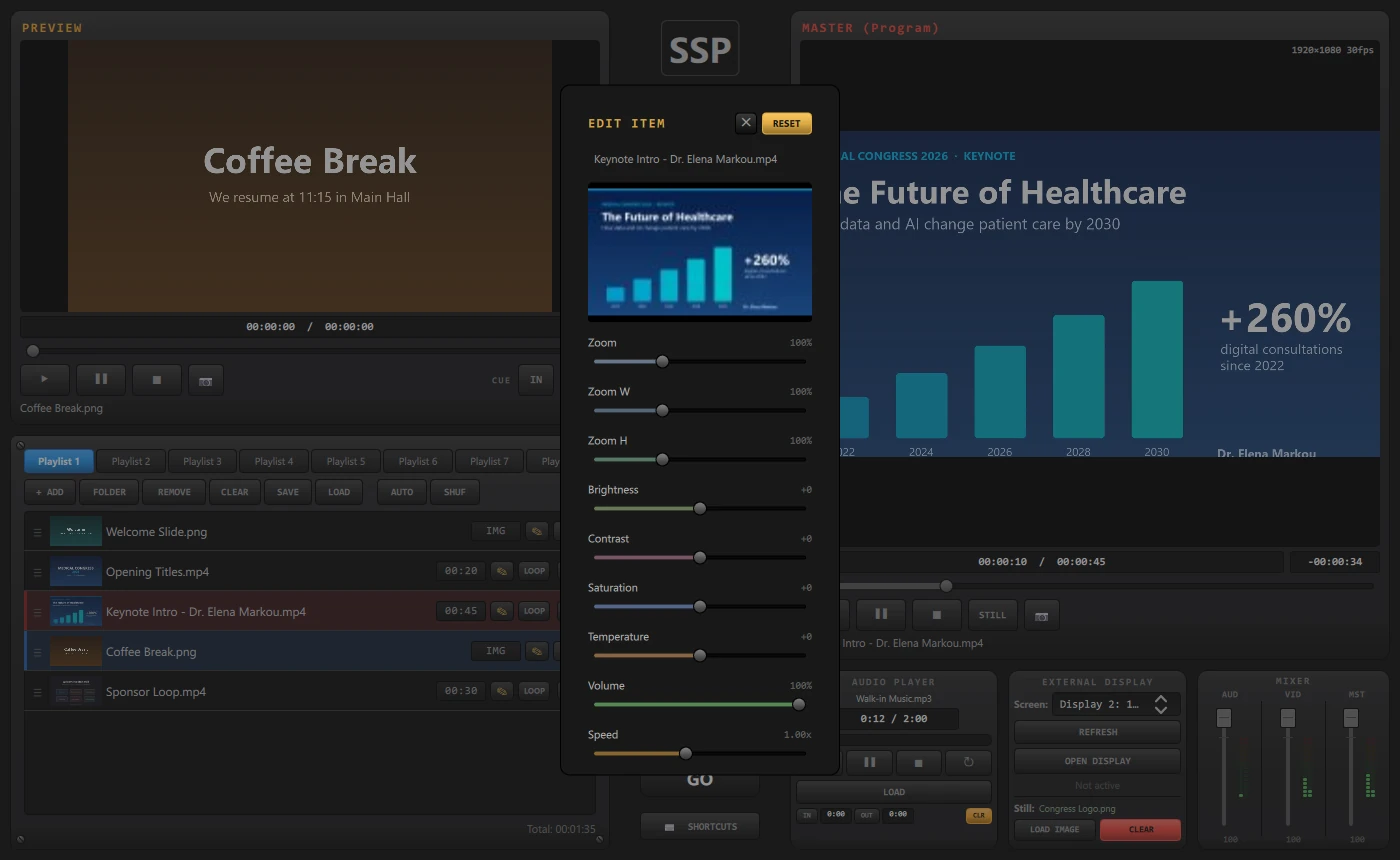Enable AUTO mode for the playlist
Screen dimensions: 1400x860
pyautogui.click(x=402, y=492)
